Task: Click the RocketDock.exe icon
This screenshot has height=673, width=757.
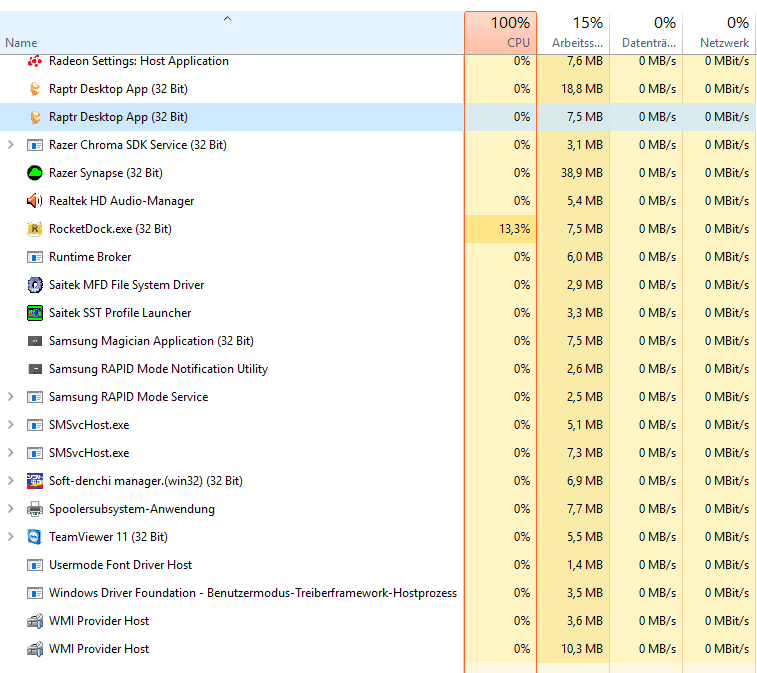Action: (x=35, y=229)
